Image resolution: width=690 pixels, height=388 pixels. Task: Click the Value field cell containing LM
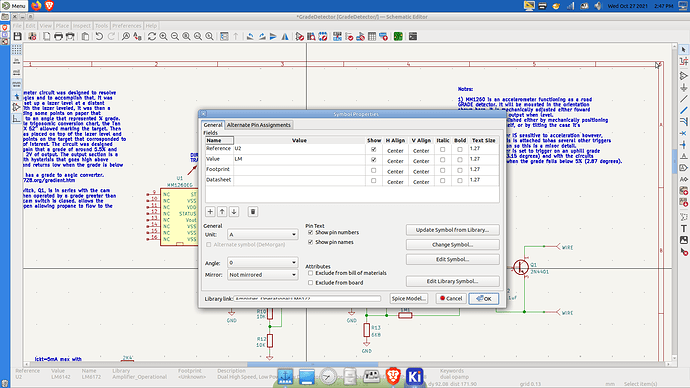pos(299,159)
